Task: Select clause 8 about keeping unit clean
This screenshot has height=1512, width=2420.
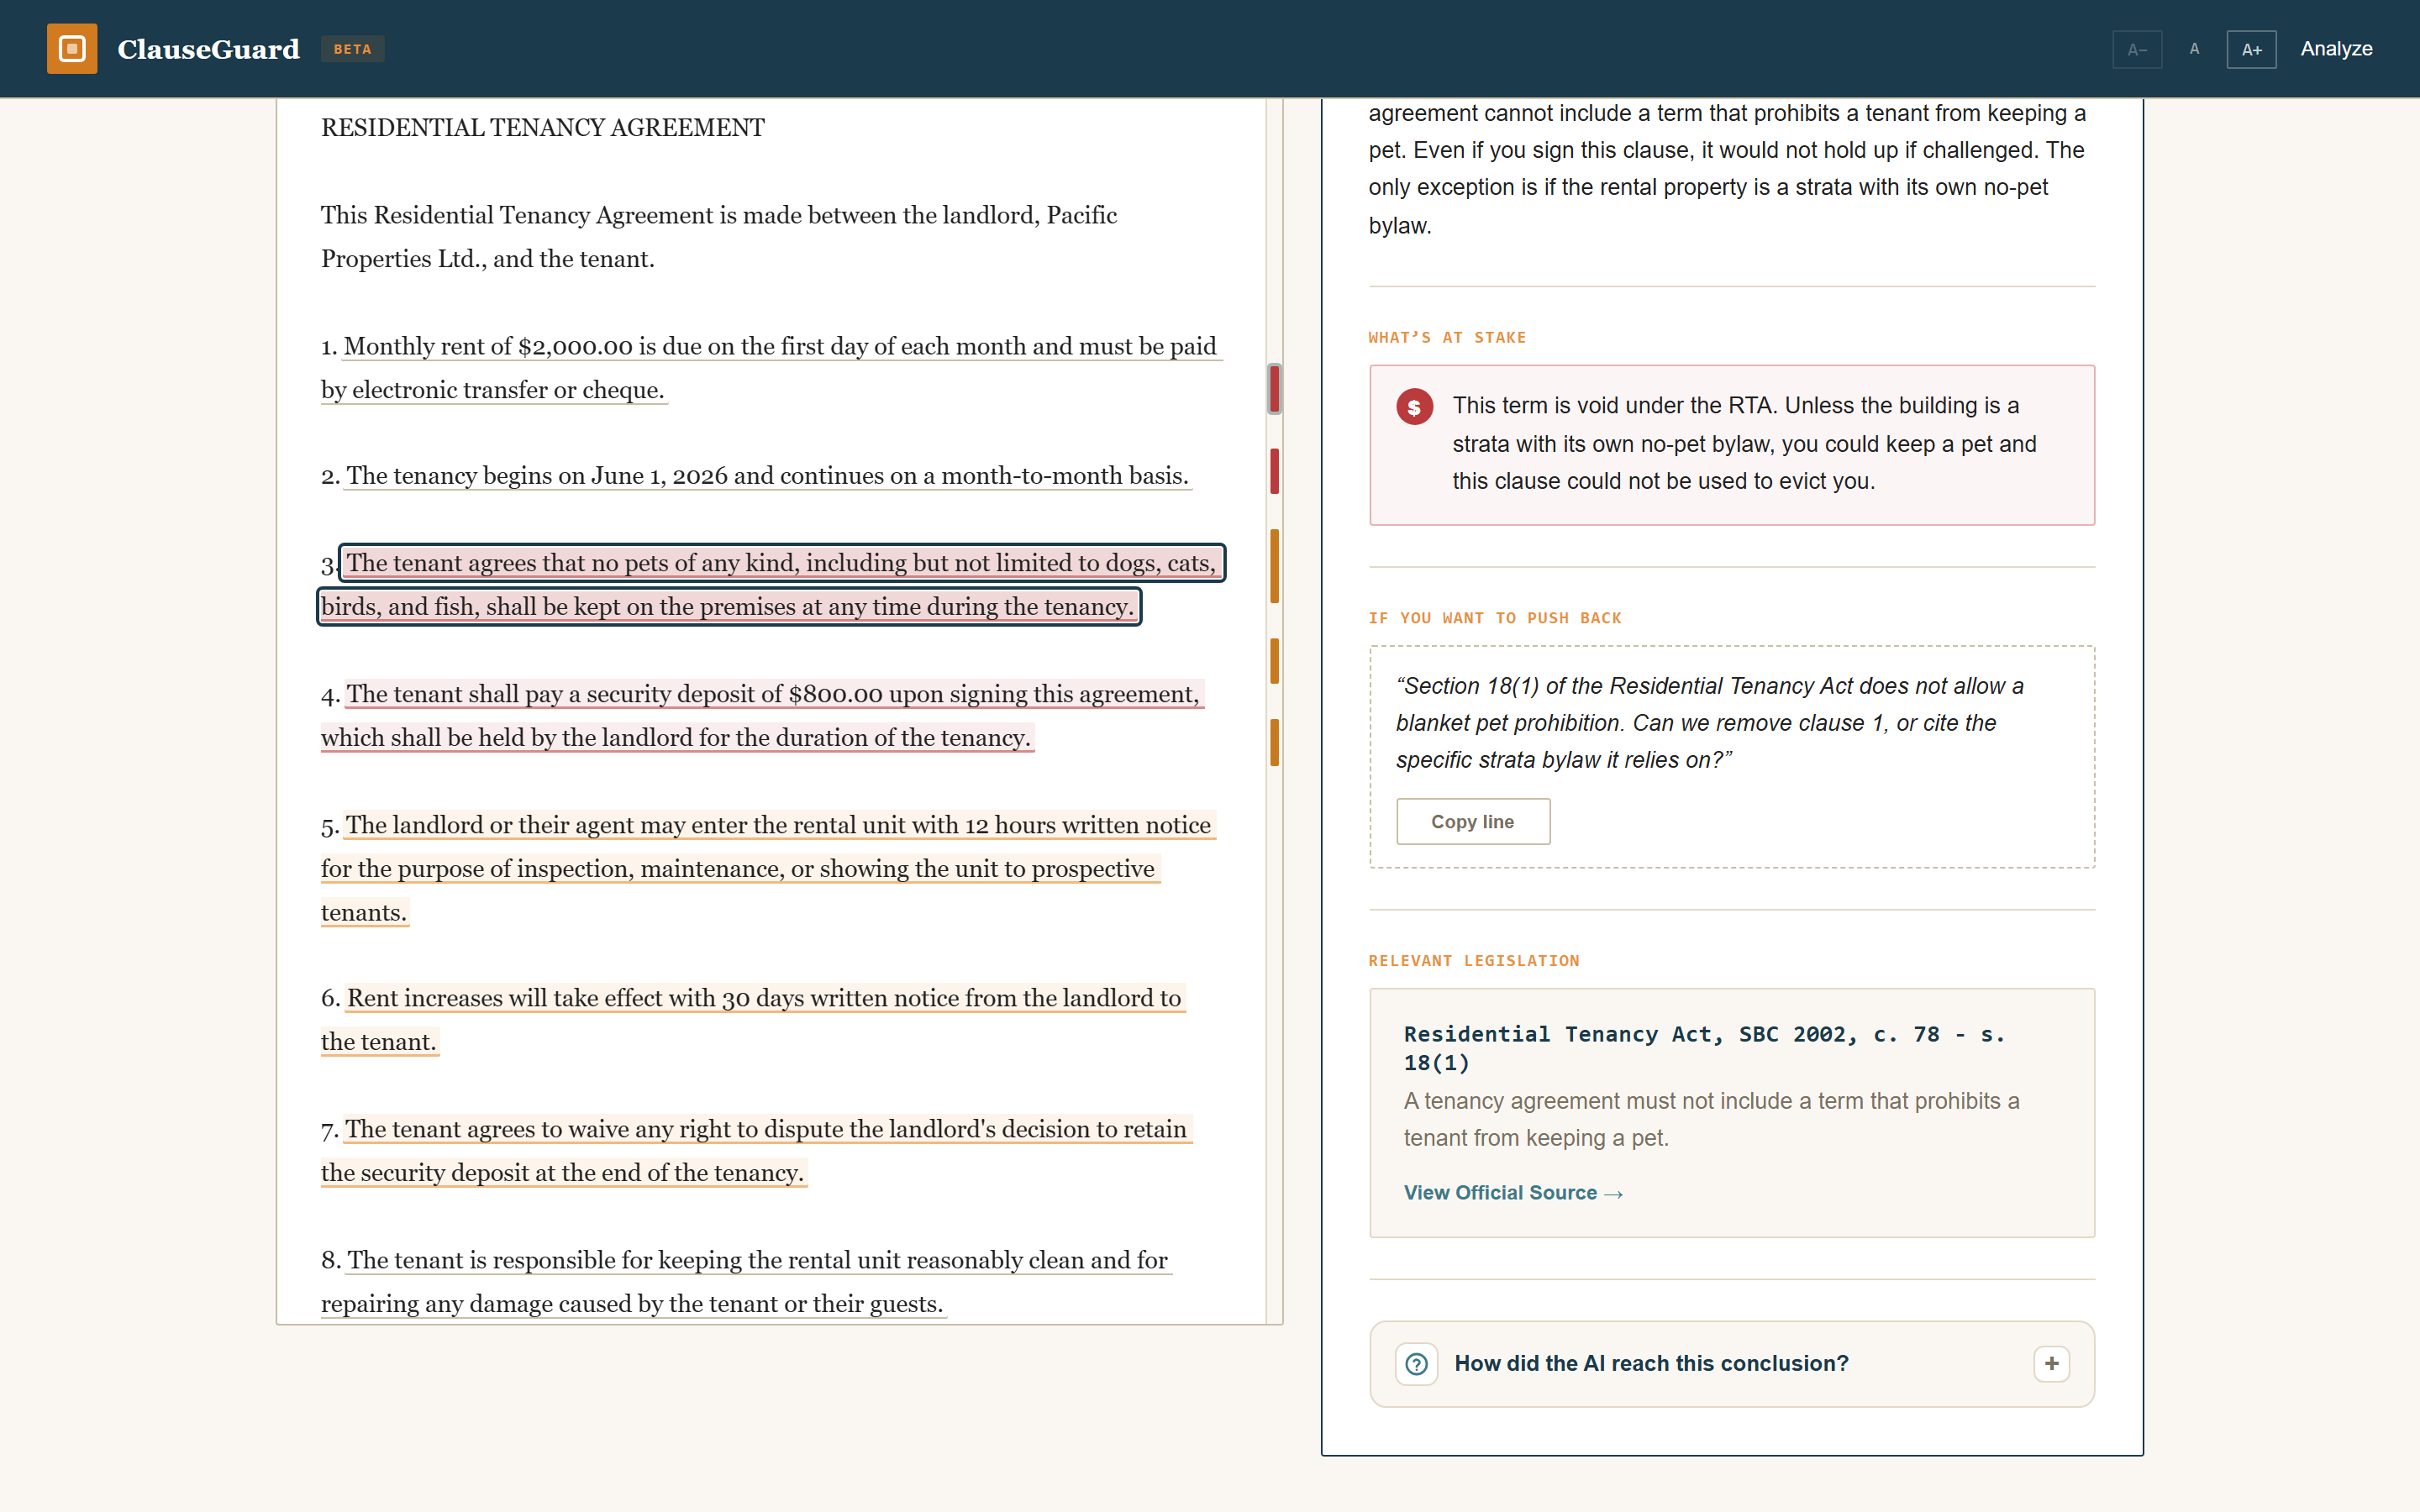Action: [746, 1282]
